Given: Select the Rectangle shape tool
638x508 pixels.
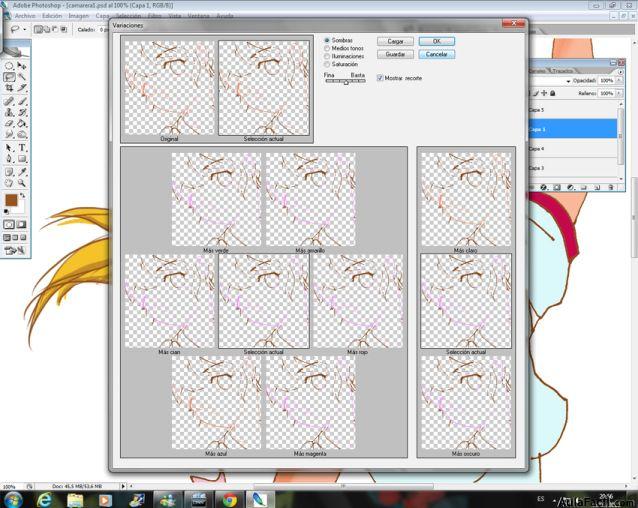Looking at the screenshot, I should (x=22, y=159).
